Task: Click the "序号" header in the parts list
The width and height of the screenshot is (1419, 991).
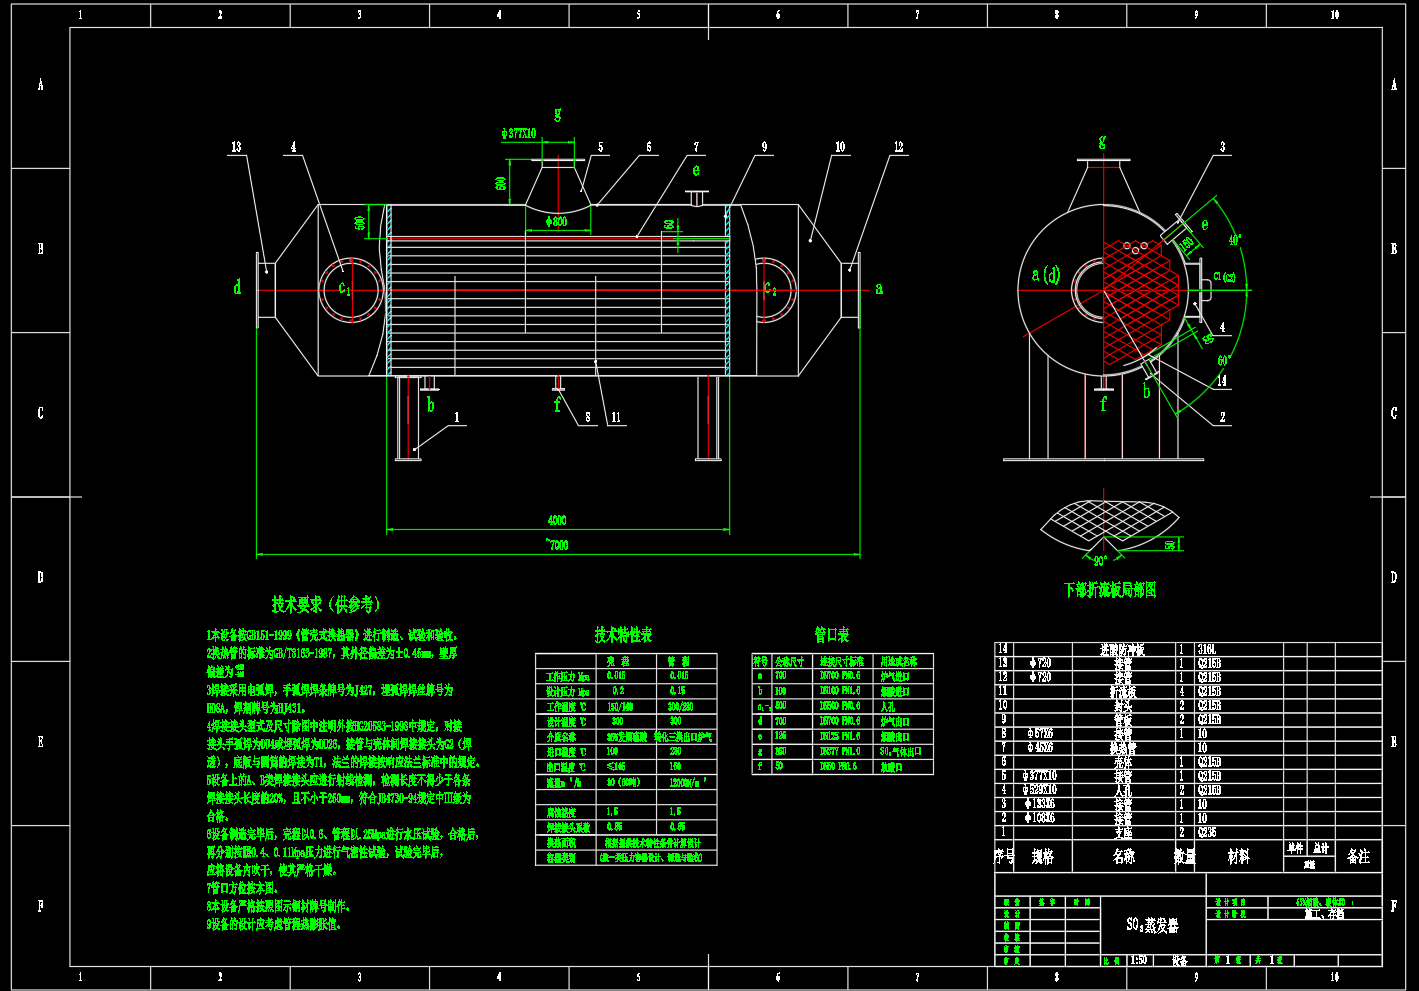Action: coord(1004,857)
